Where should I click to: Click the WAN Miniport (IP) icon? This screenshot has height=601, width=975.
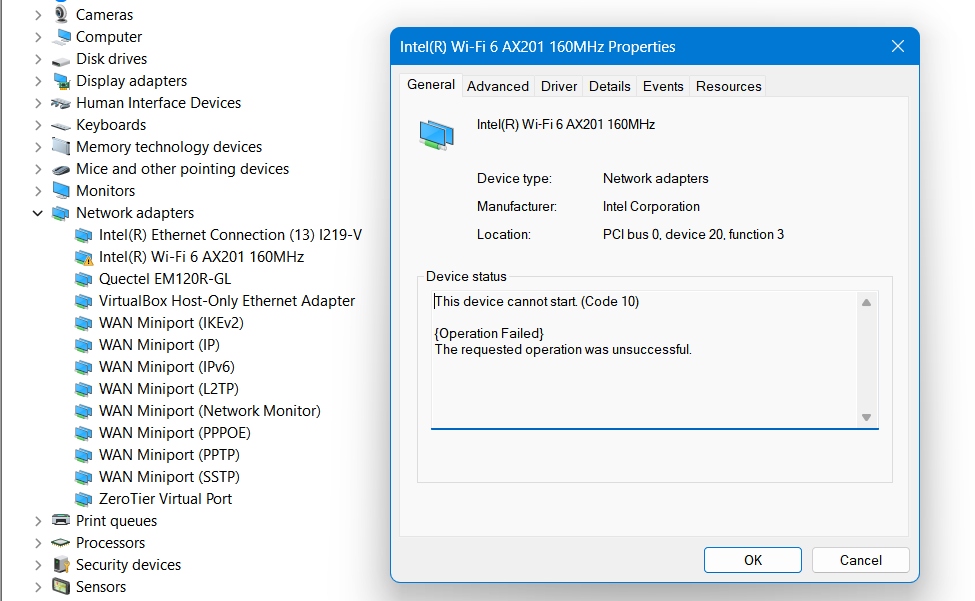(83, 345)
